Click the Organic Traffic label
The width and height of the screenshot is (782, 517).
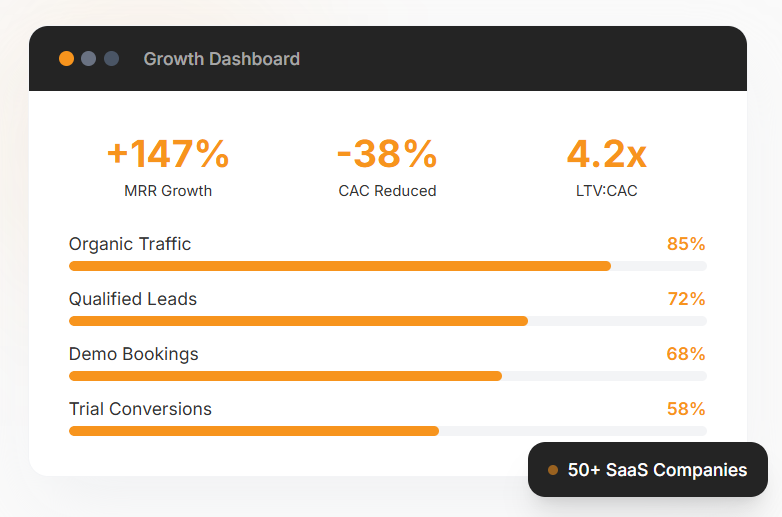130,244
